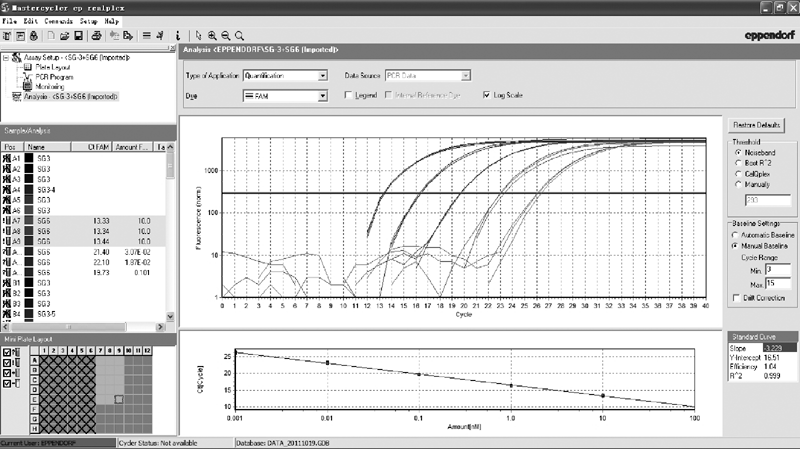Click the PCR Program curve icon in tree

[28, 77]
